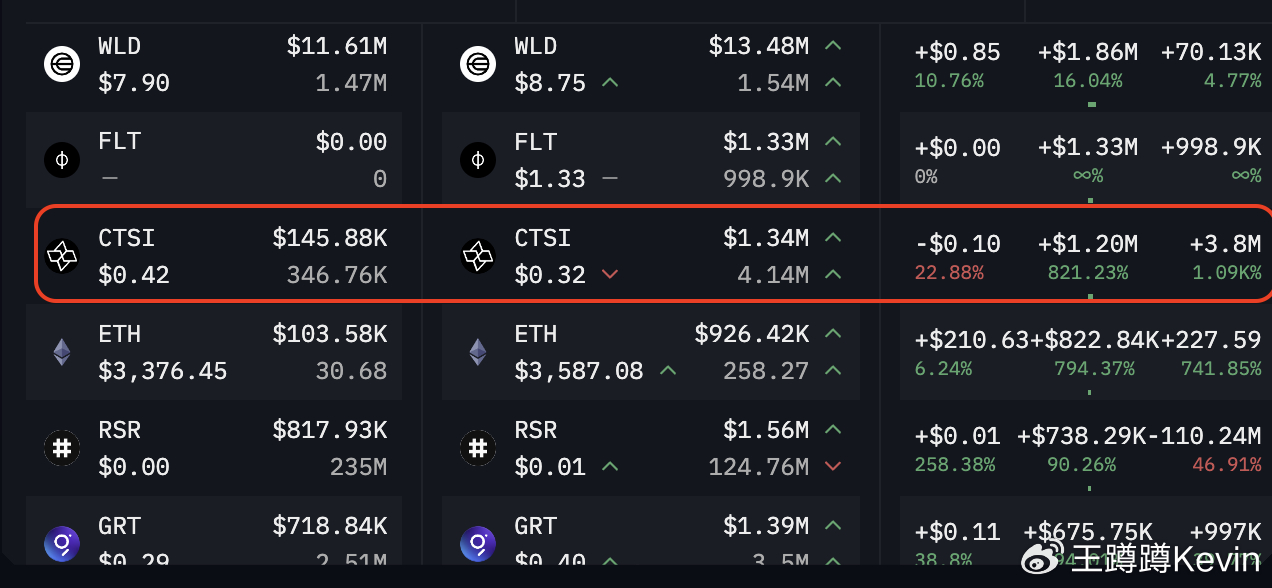Viewport: 1272px width, 588px height.
Task: Click the ETH diamond icon in middle column
Action: coord(478,352)
